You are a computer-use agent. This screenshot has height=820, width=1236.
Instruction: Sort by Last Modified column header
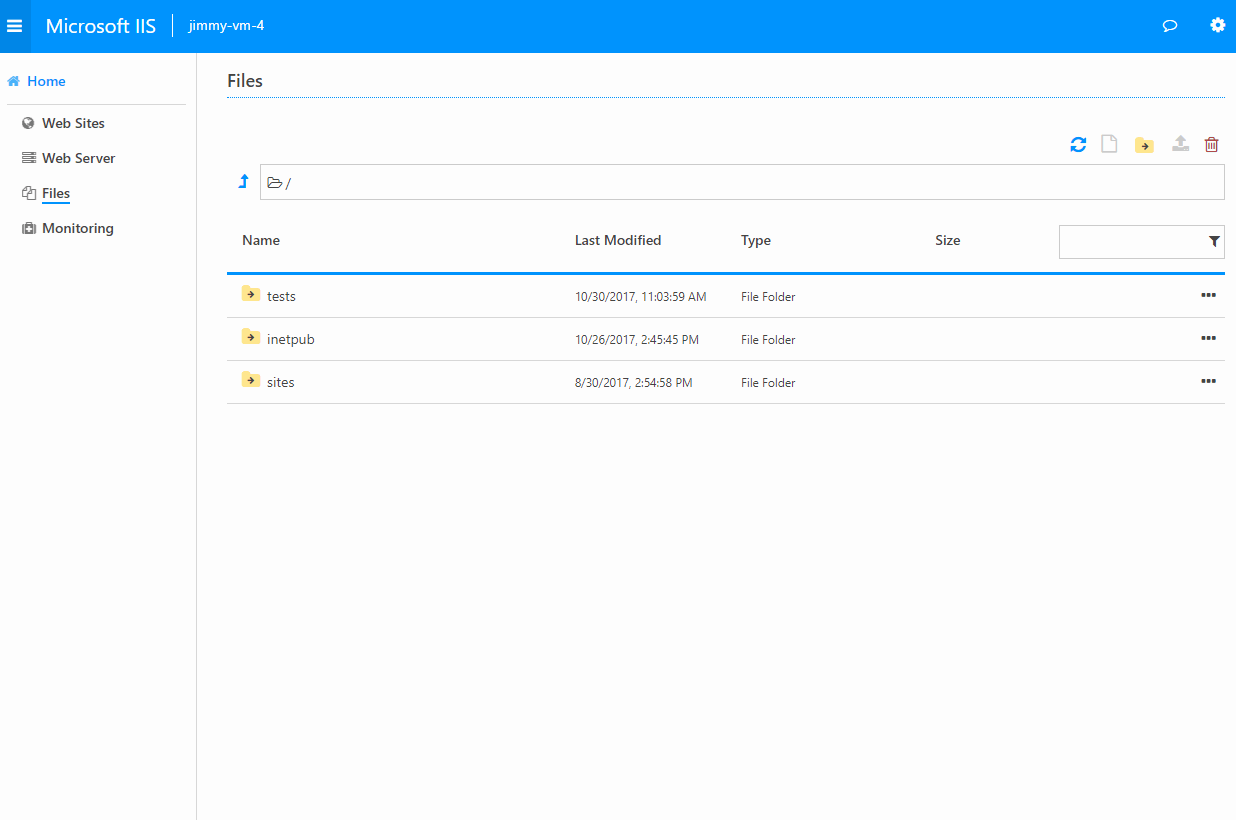pos(618,240)
